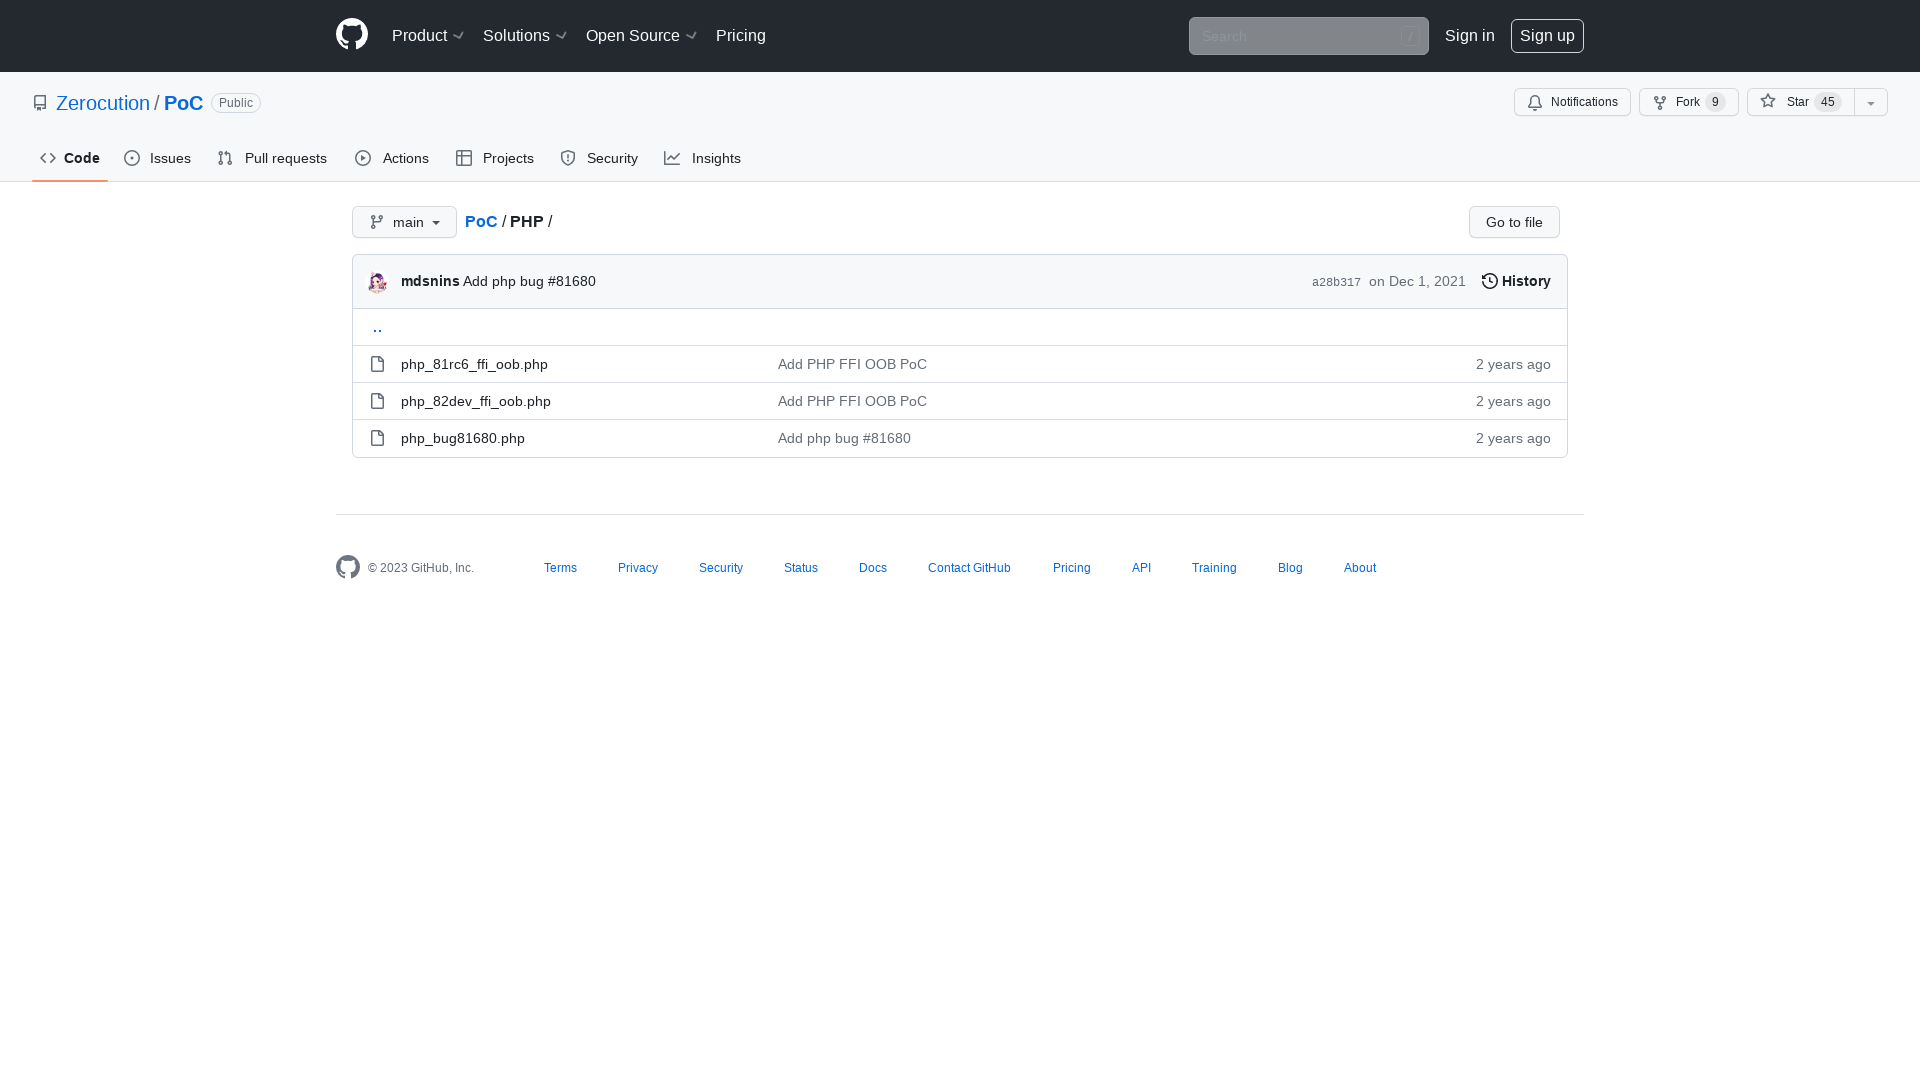Click the repository icon beside Zerocution
1920x1080 pixels.
tap(40, 103)
